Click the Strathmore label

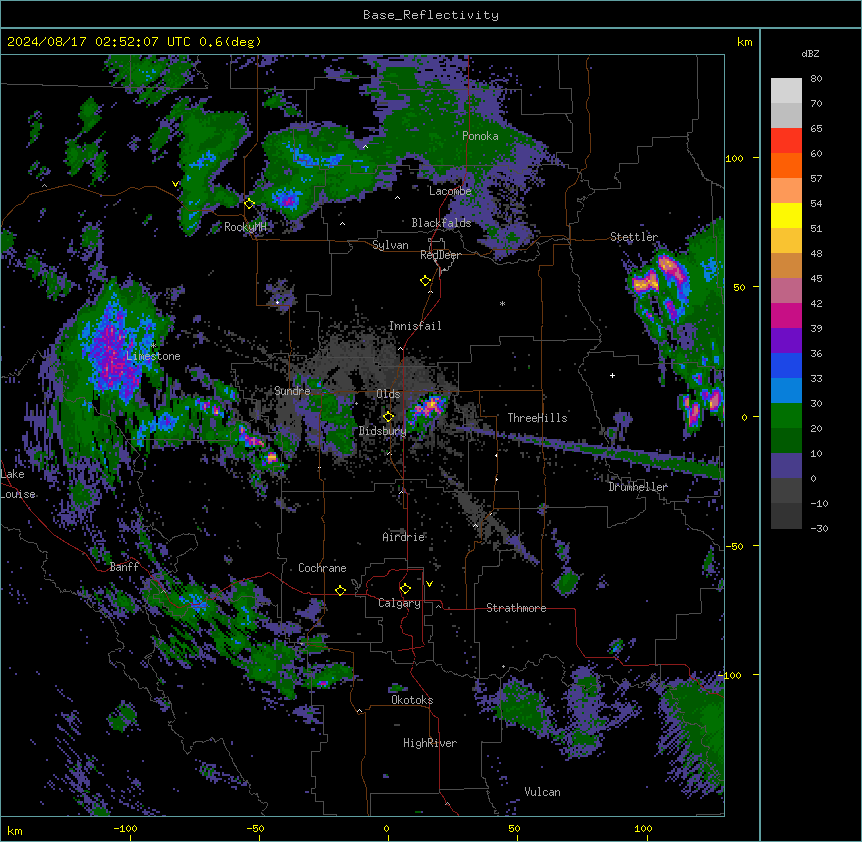516,608
